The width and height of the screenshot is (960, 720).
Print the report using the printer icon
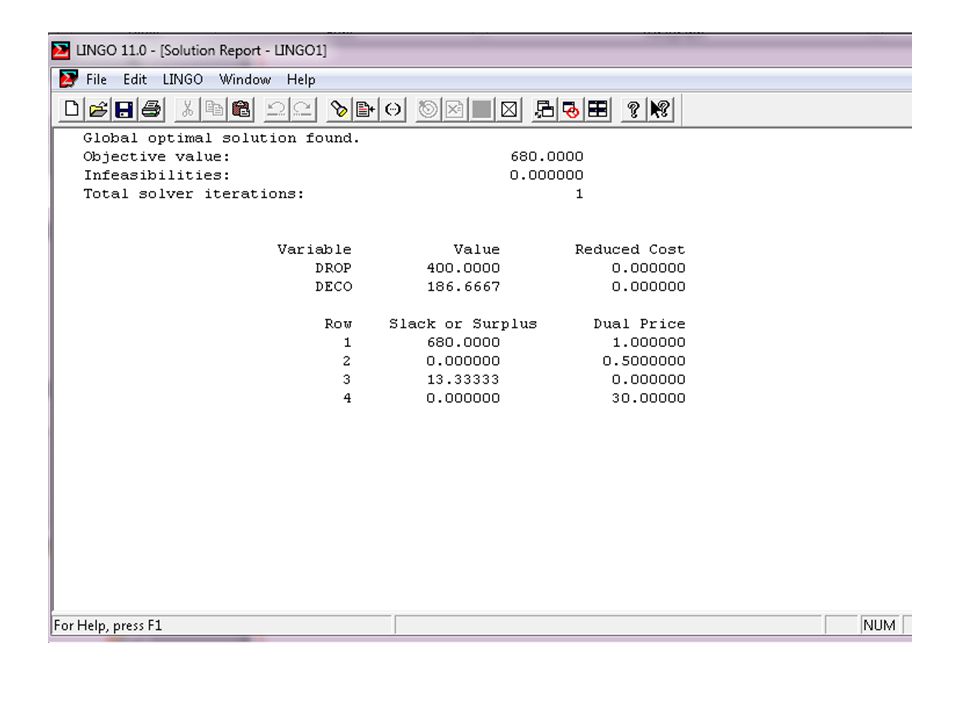(x=151, y=110)
